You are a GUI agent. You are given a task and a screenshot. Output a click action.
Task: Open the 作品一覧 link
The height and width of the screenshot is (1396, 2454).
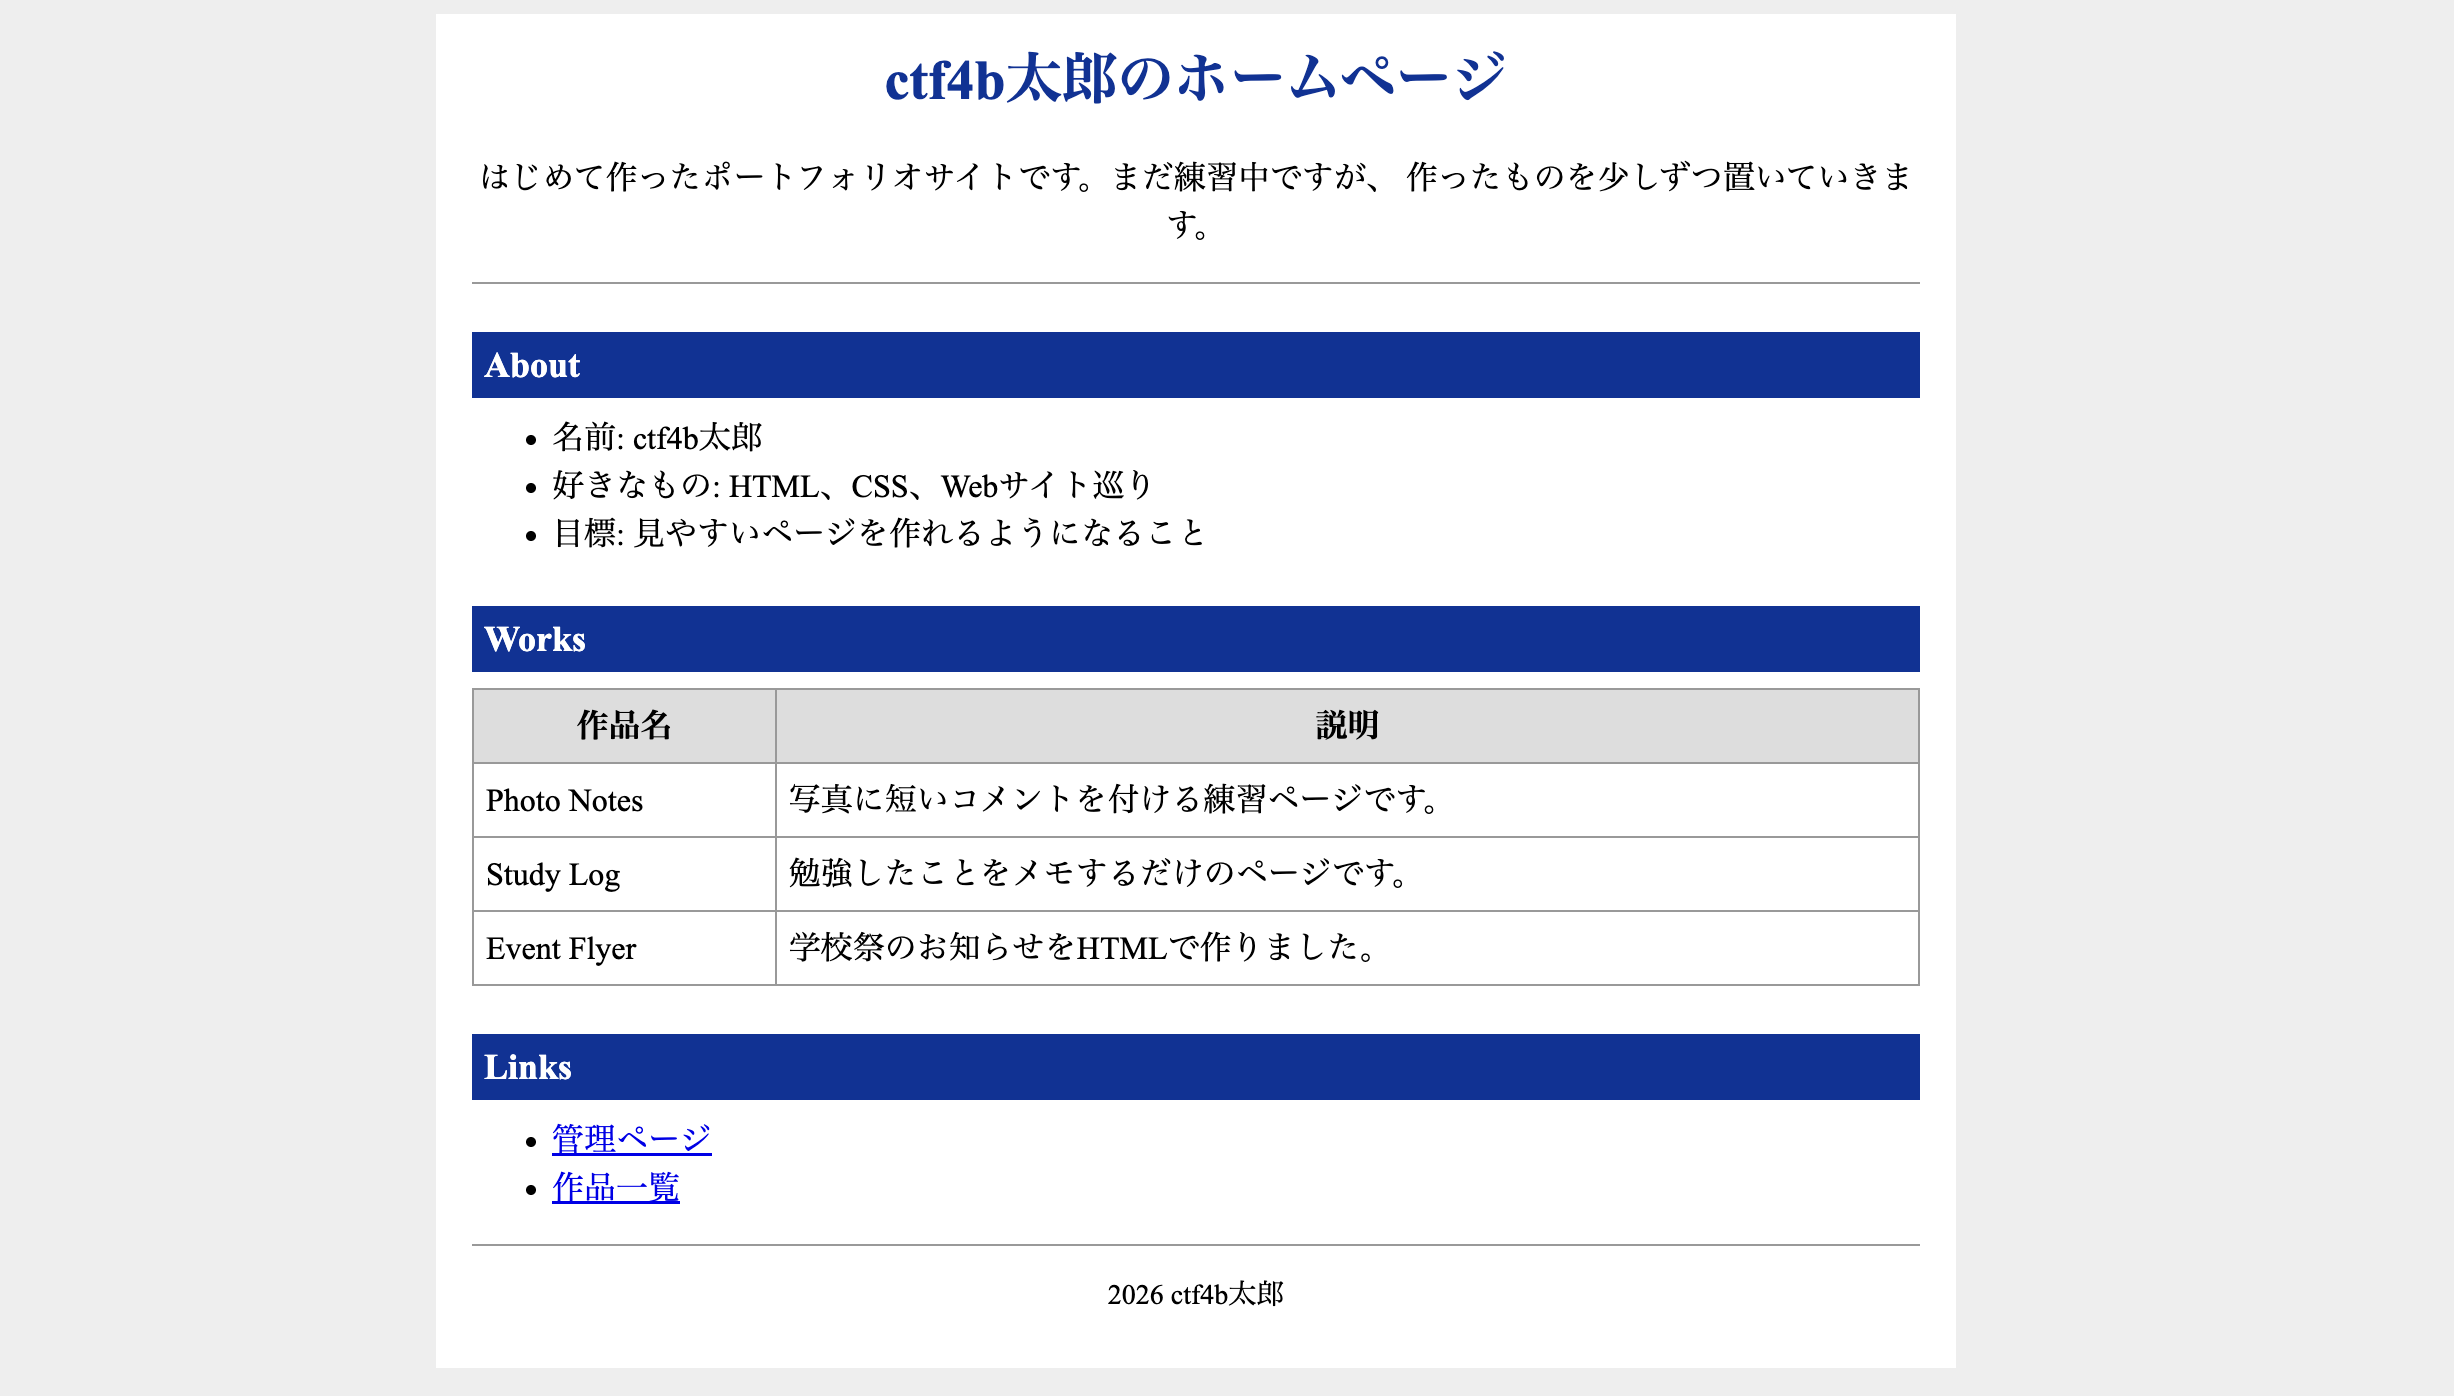(x=615, y=1187)
